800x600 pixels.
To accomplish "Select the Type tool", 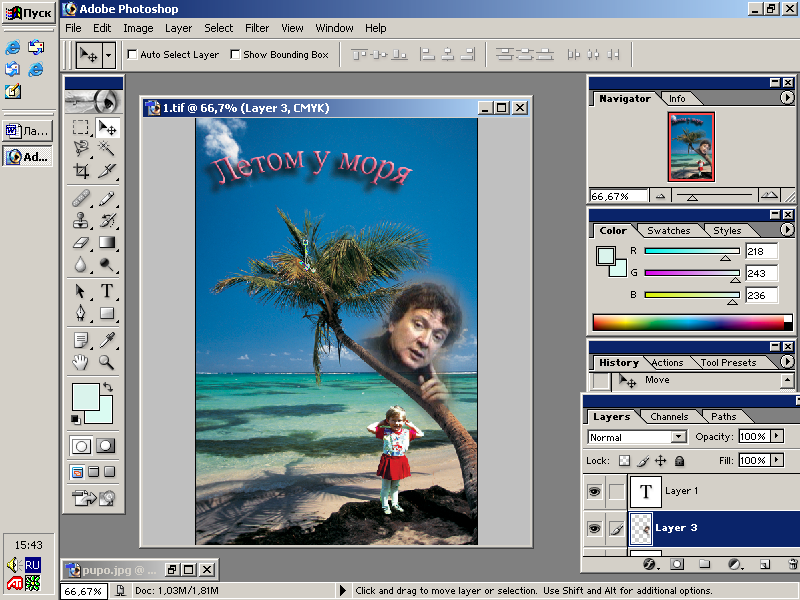I will coord(107,291).
